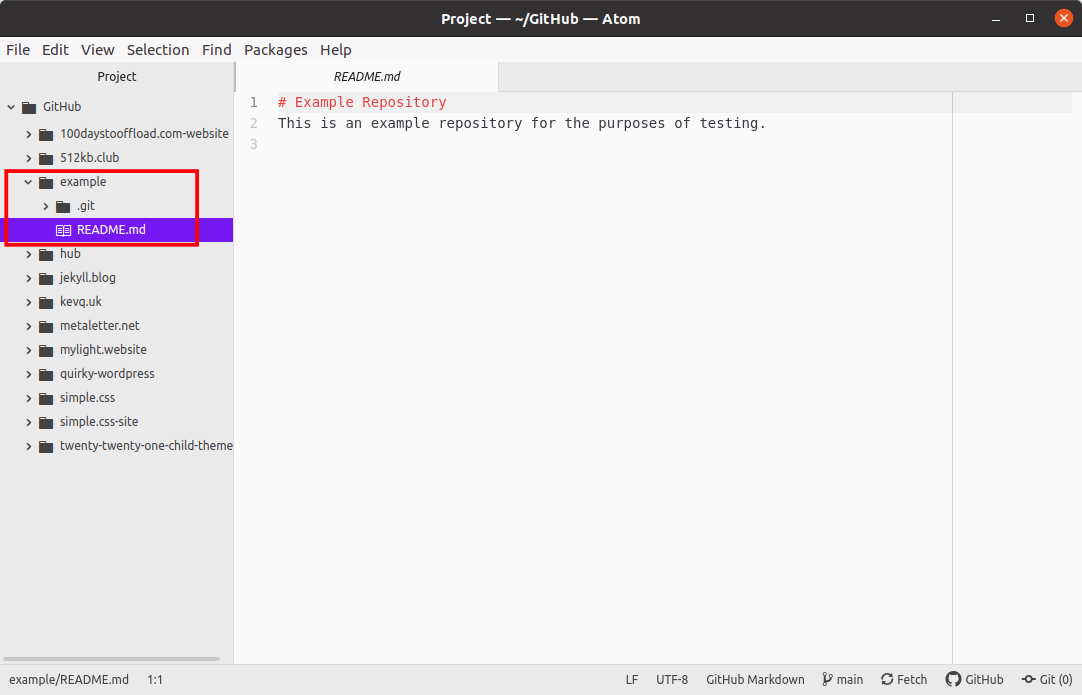Open the GitHub panel from the status bar
This screenshot has width=1082, height=695.
pyautogui.click(x=975, y=679)
